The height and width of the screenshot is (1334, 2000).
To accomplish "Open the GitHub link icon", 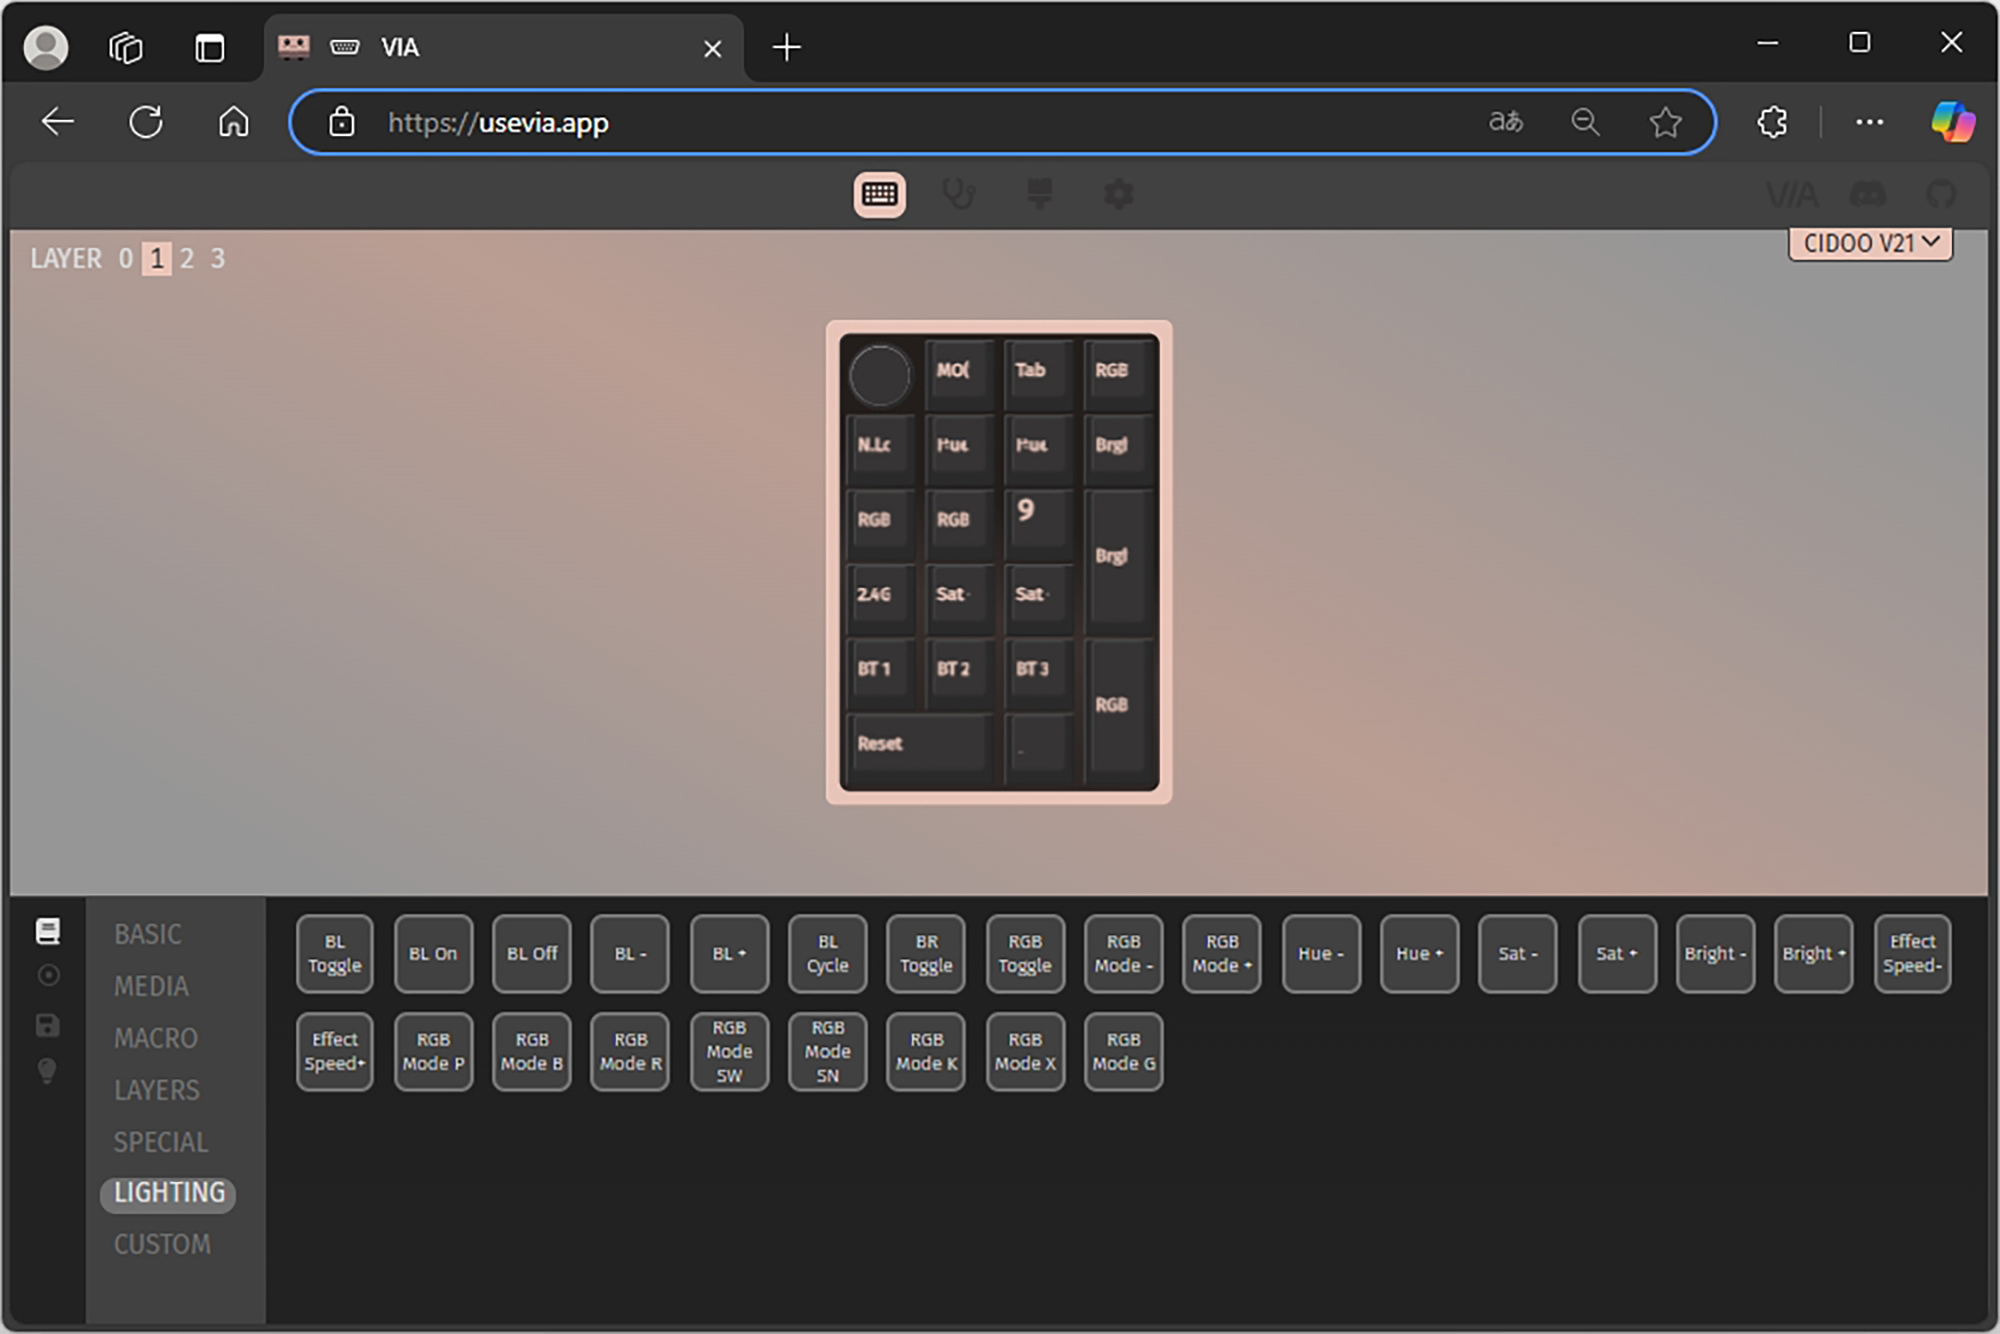I will click(x=1941, y=194).
